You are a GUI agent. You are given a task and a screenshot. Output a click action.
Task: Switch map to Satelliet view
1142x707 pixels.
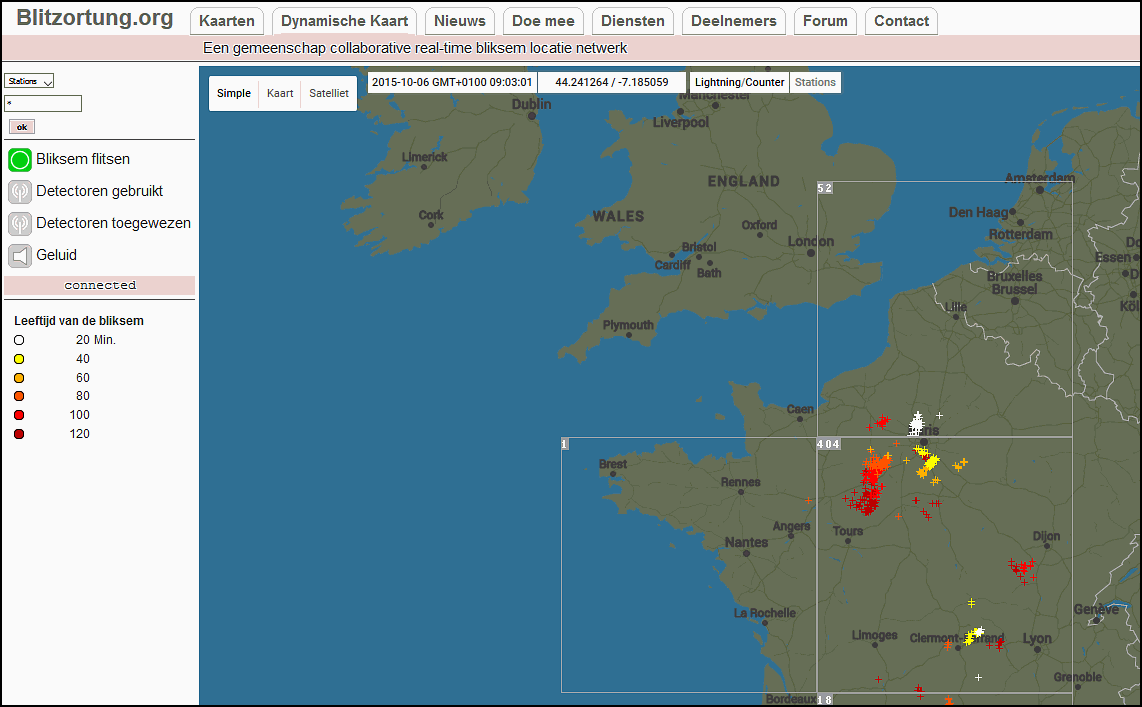(328, 93)
